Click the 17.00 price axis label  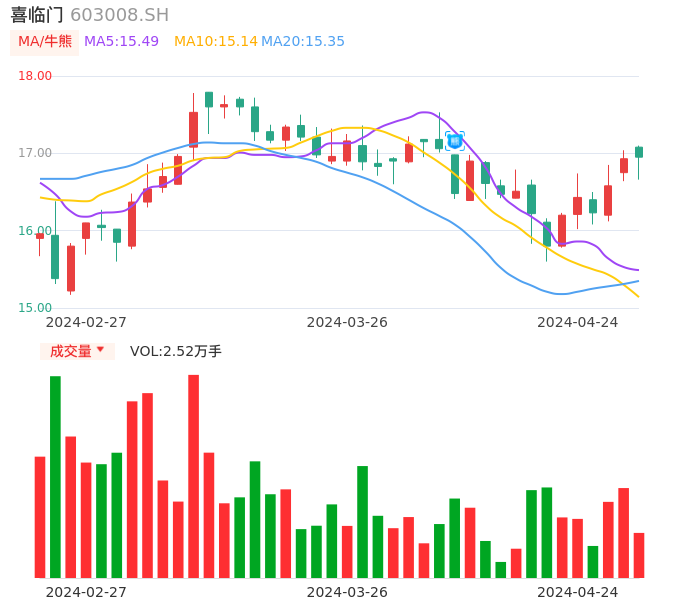point(35,153)
